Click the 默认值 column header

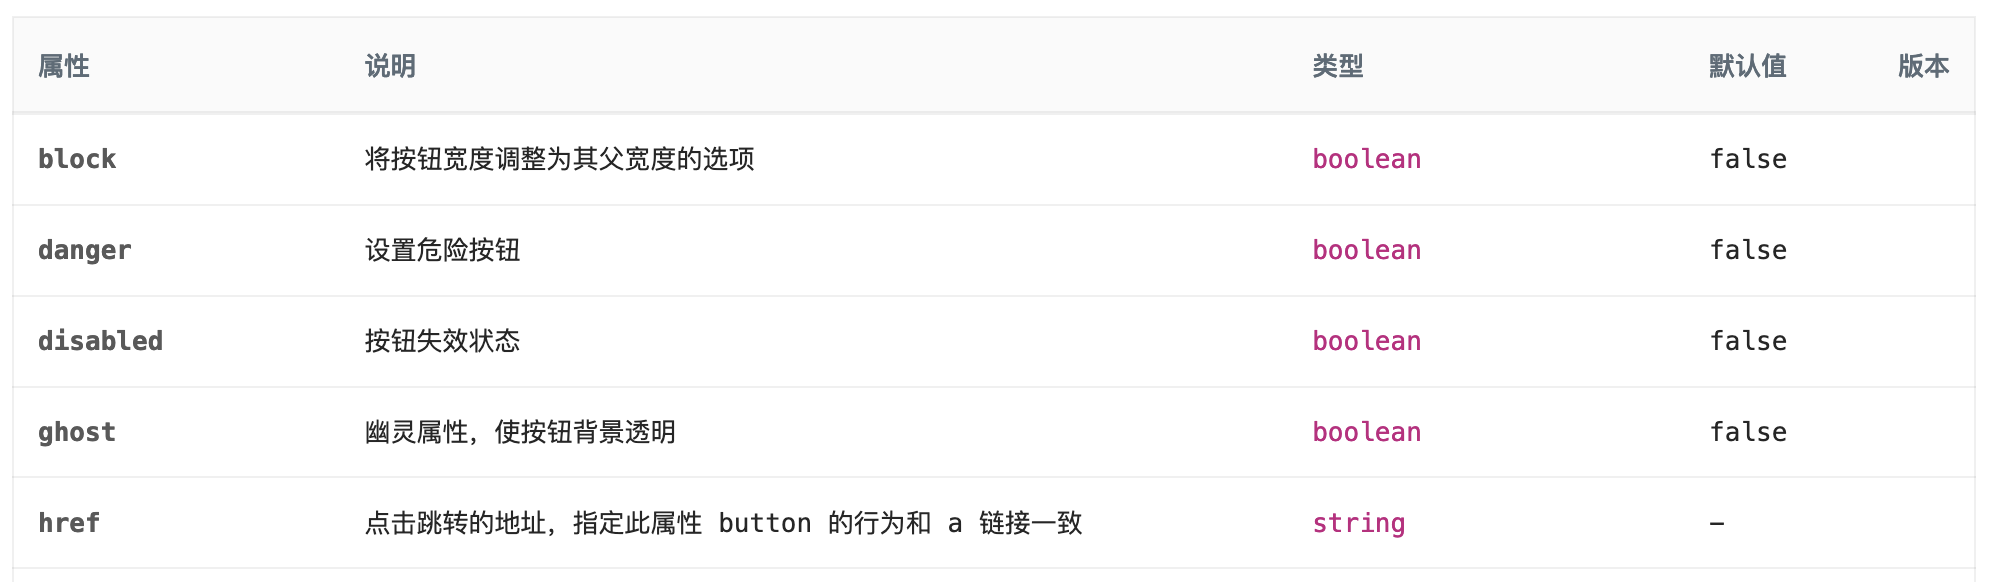click(1748, 66)
